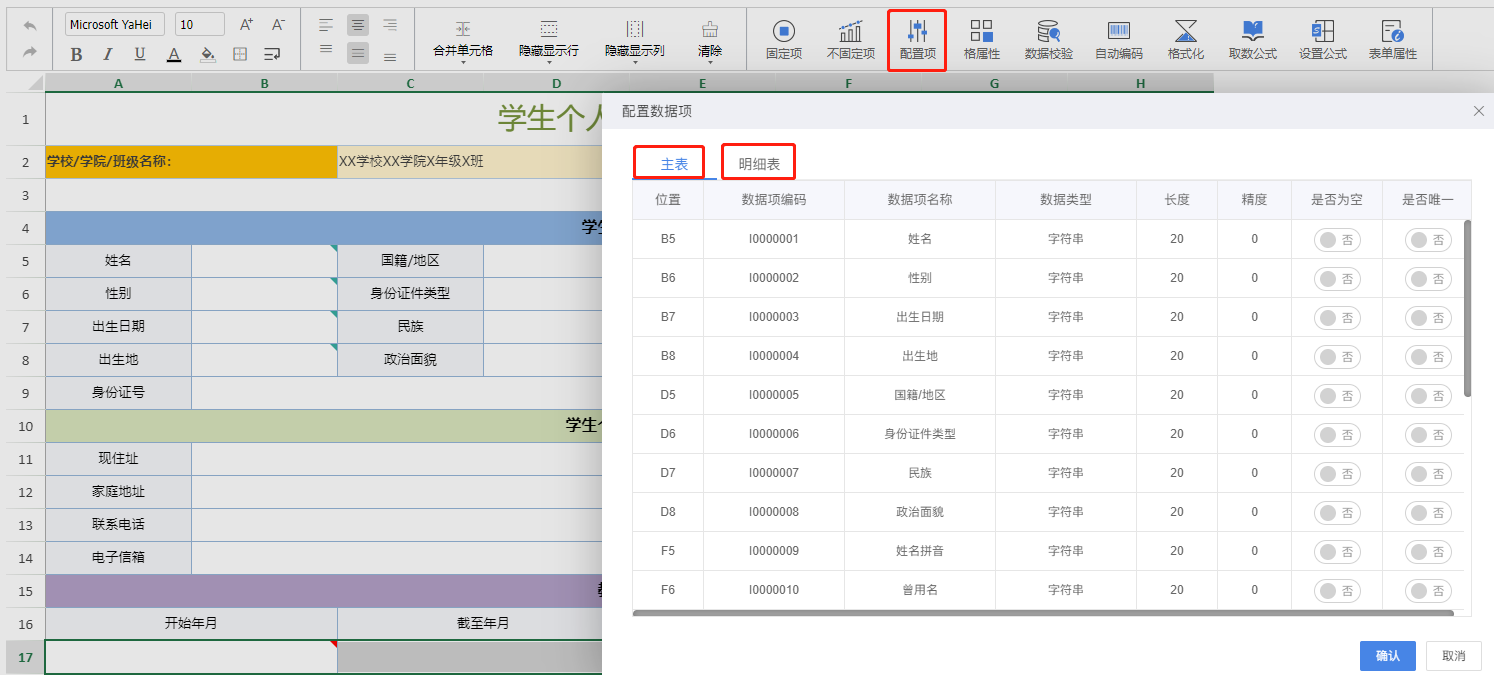Screen dimensions: 1494x675
Task: Open the 数据校验 data validation tool
Action: pos(1049,39)
